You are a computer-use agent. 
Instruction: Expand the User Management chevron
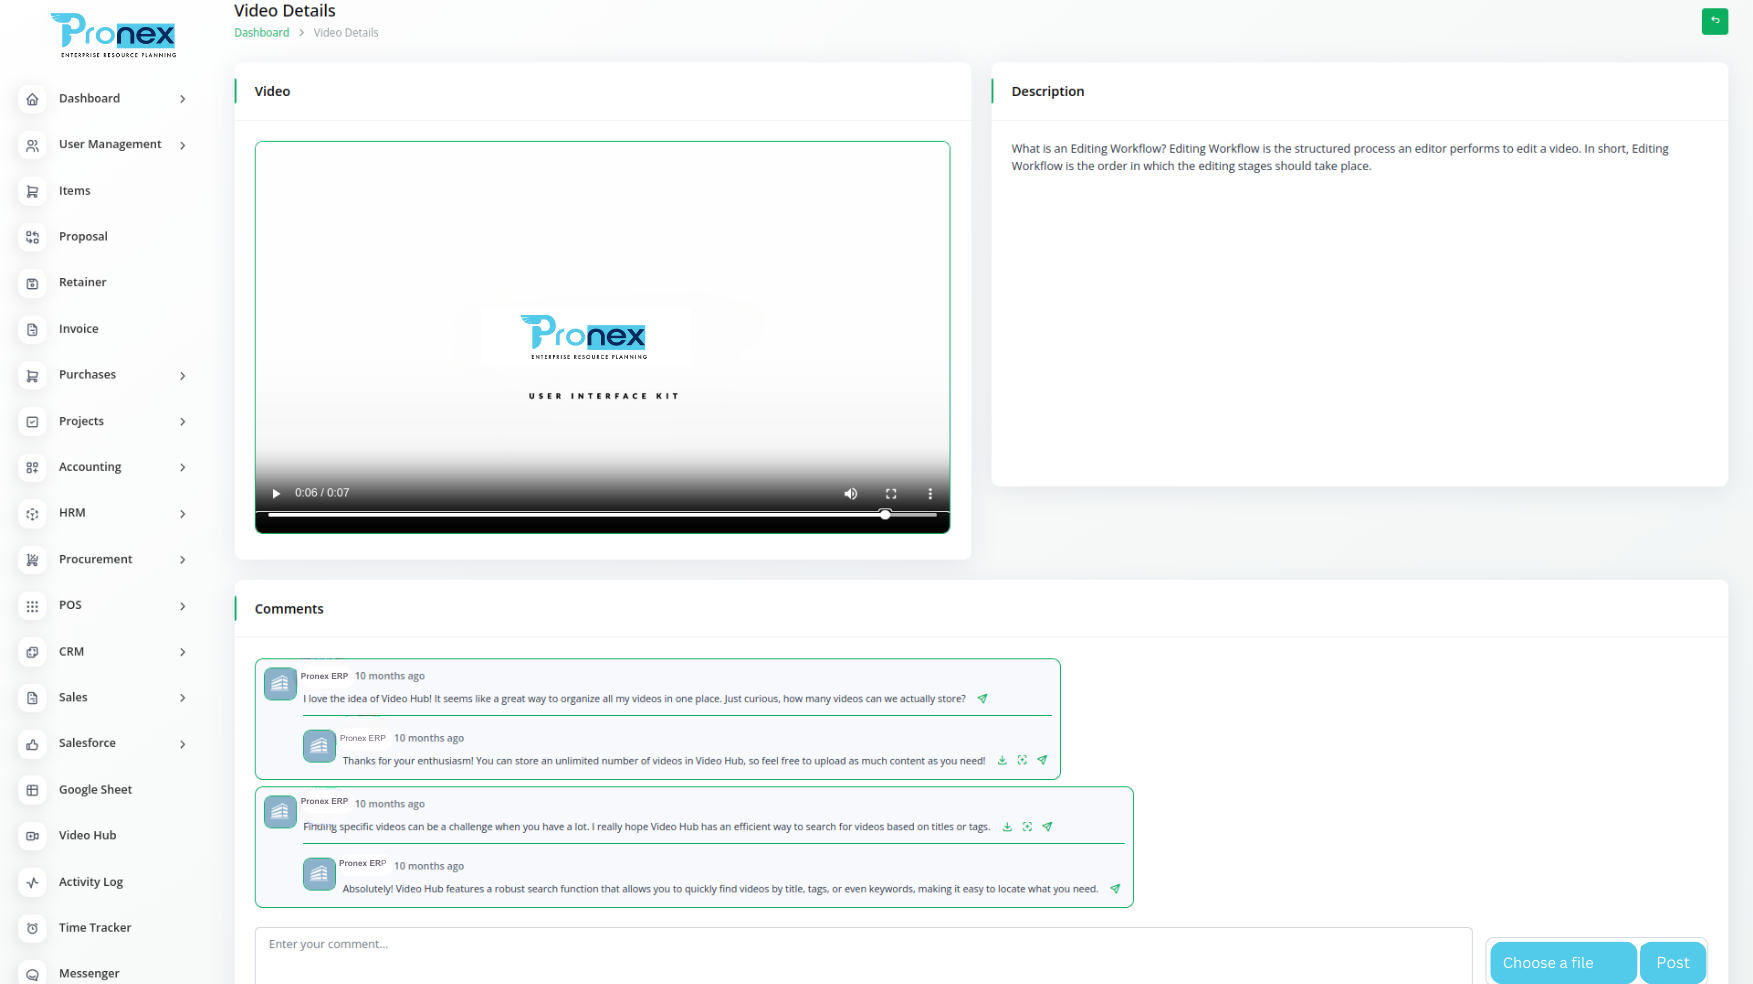click(x=183, y=145)
